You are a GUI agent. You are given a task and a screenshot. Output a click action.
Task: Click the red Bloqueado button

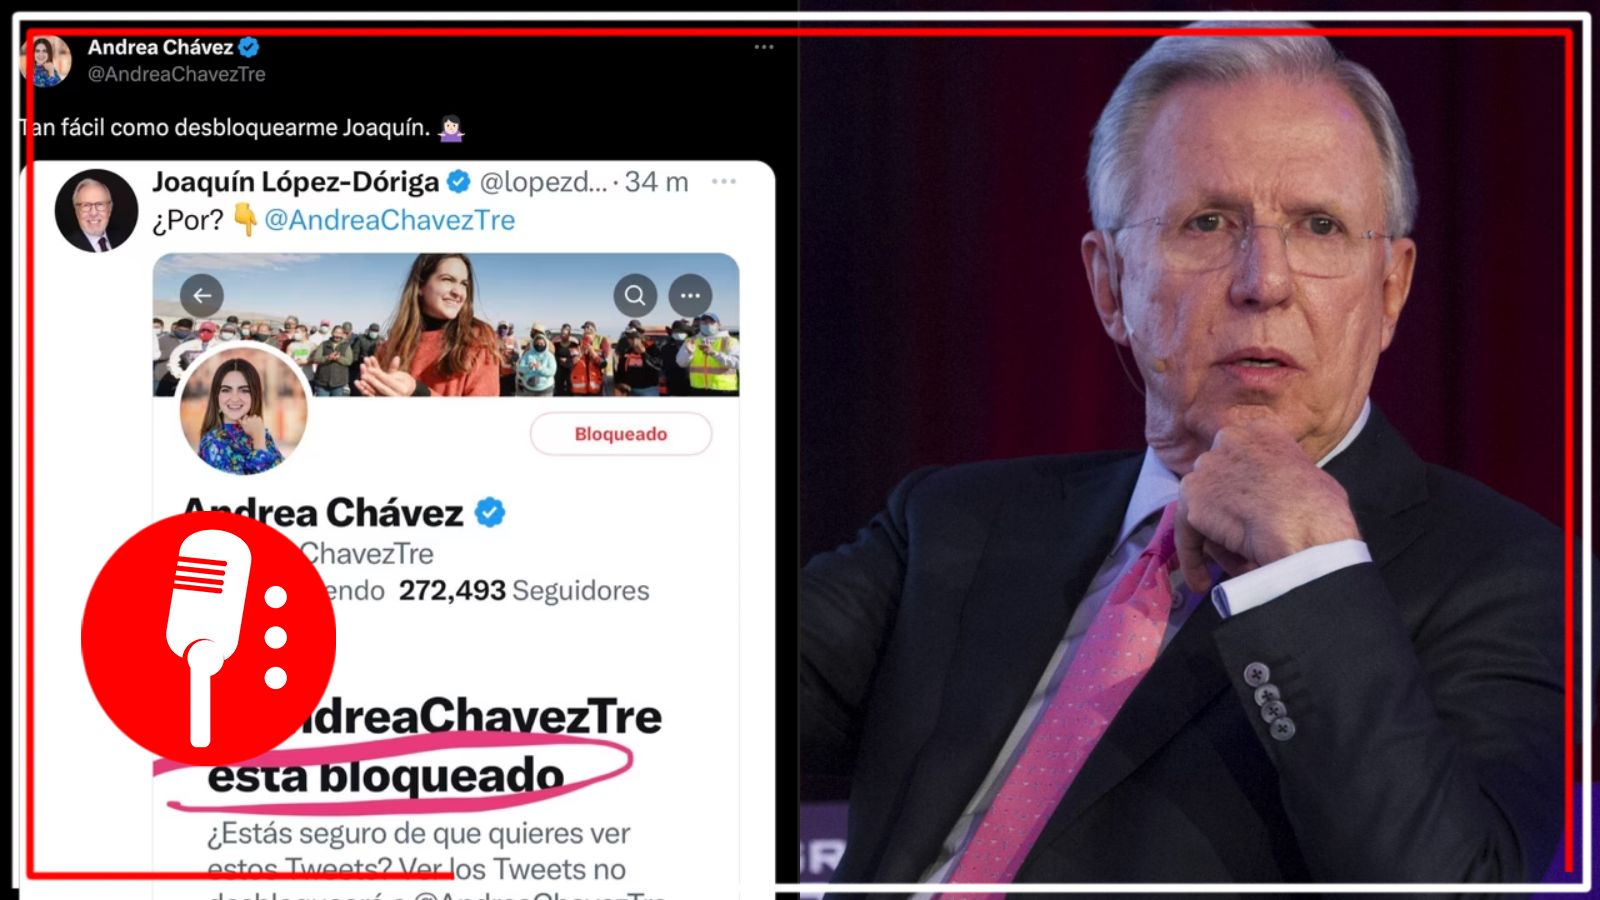point(621,434)
